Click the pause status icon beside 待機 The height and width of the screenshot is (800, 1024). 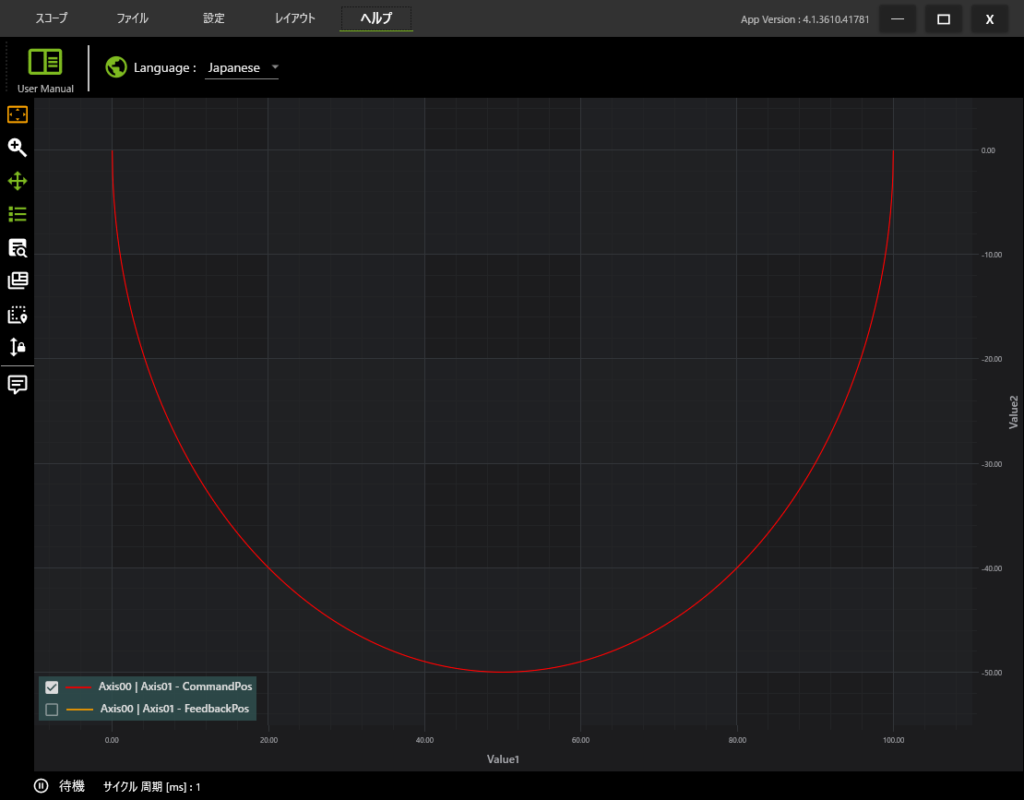click(41, 786)
